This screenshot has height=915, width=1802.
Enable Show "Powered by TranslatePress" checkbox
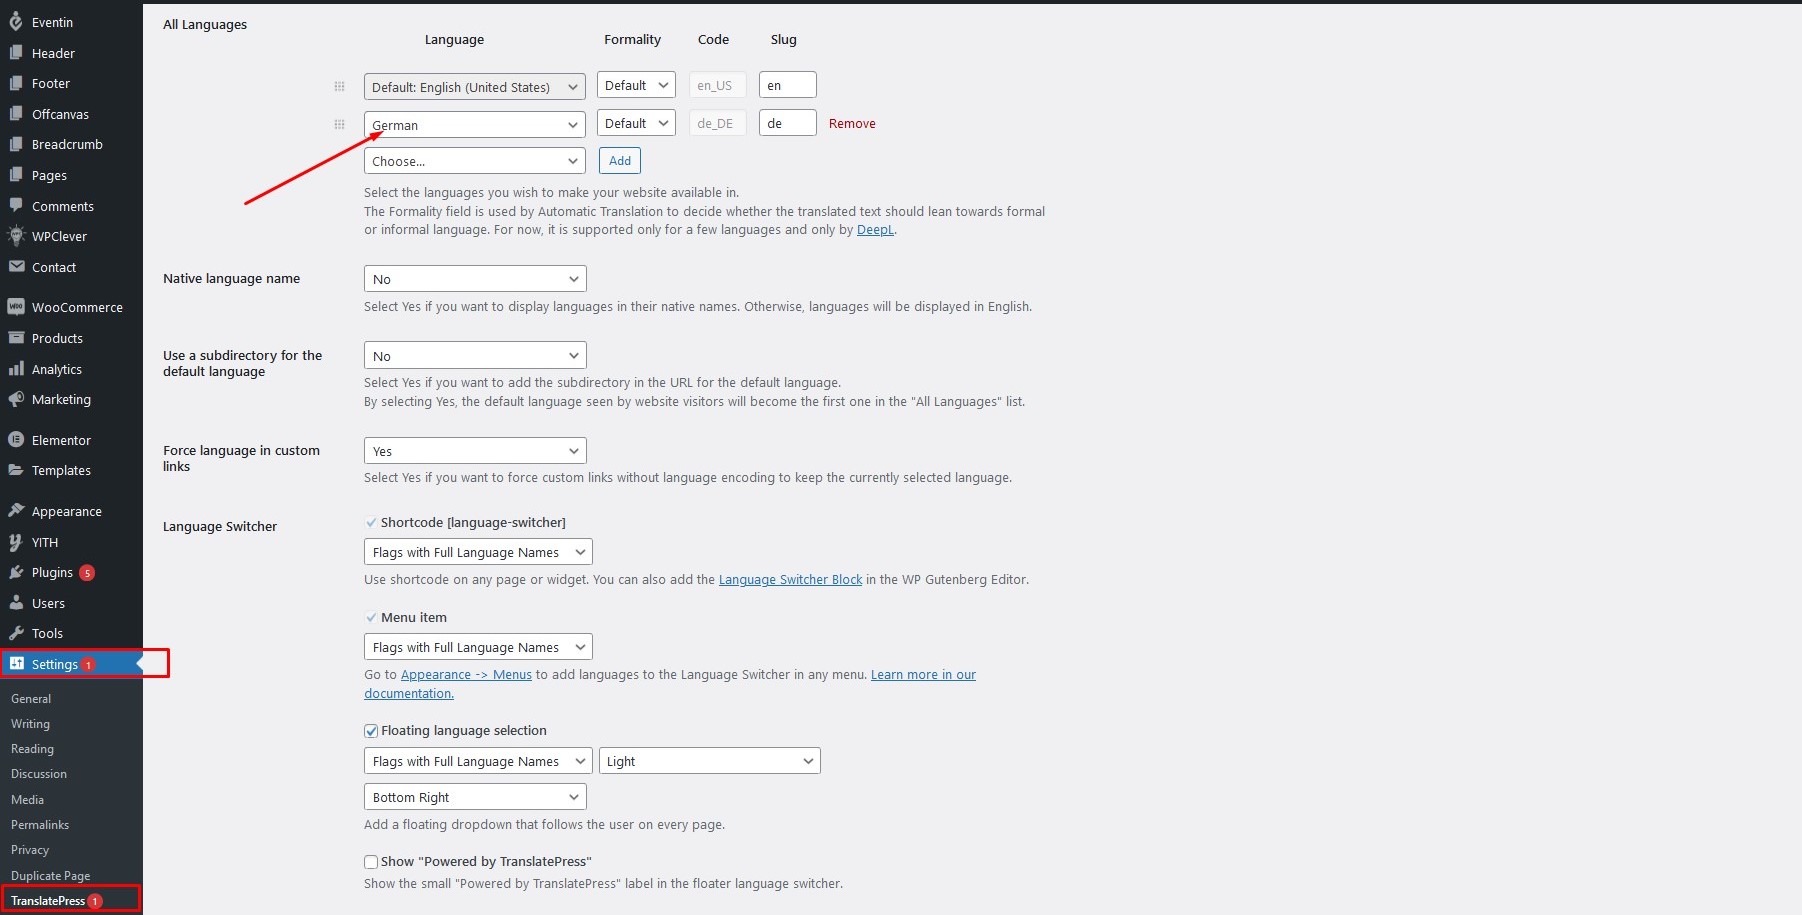coord(371,862)
